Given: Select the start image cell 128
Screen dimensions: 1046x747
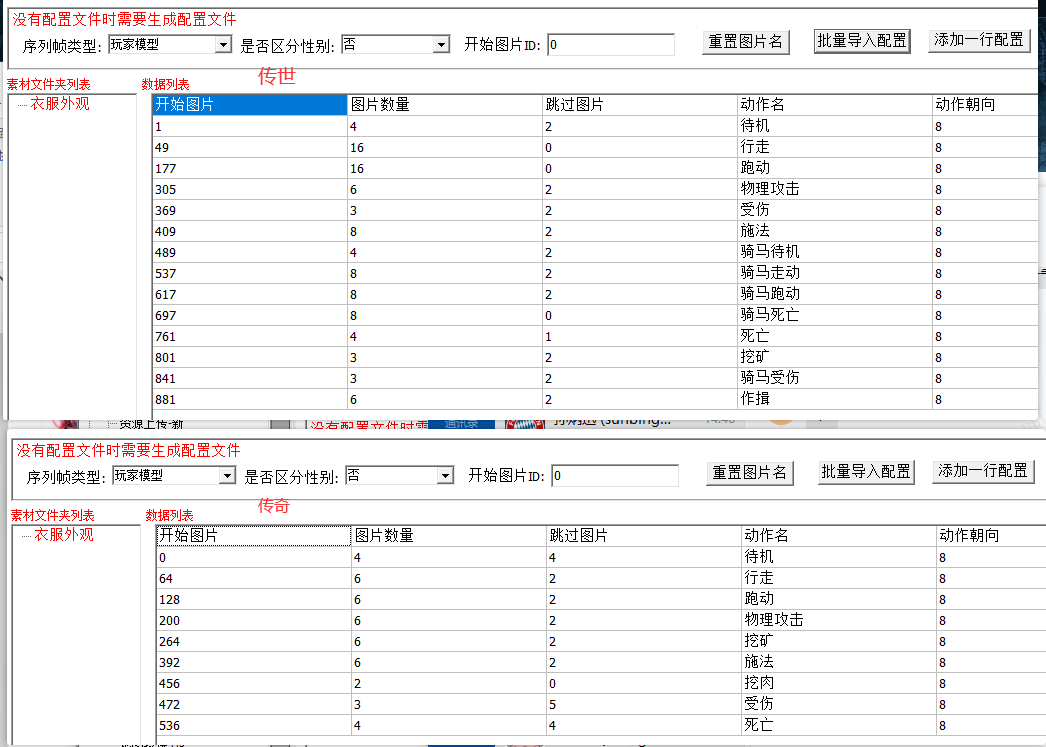Looking at the screenshot, I should (x=254, y=600).
